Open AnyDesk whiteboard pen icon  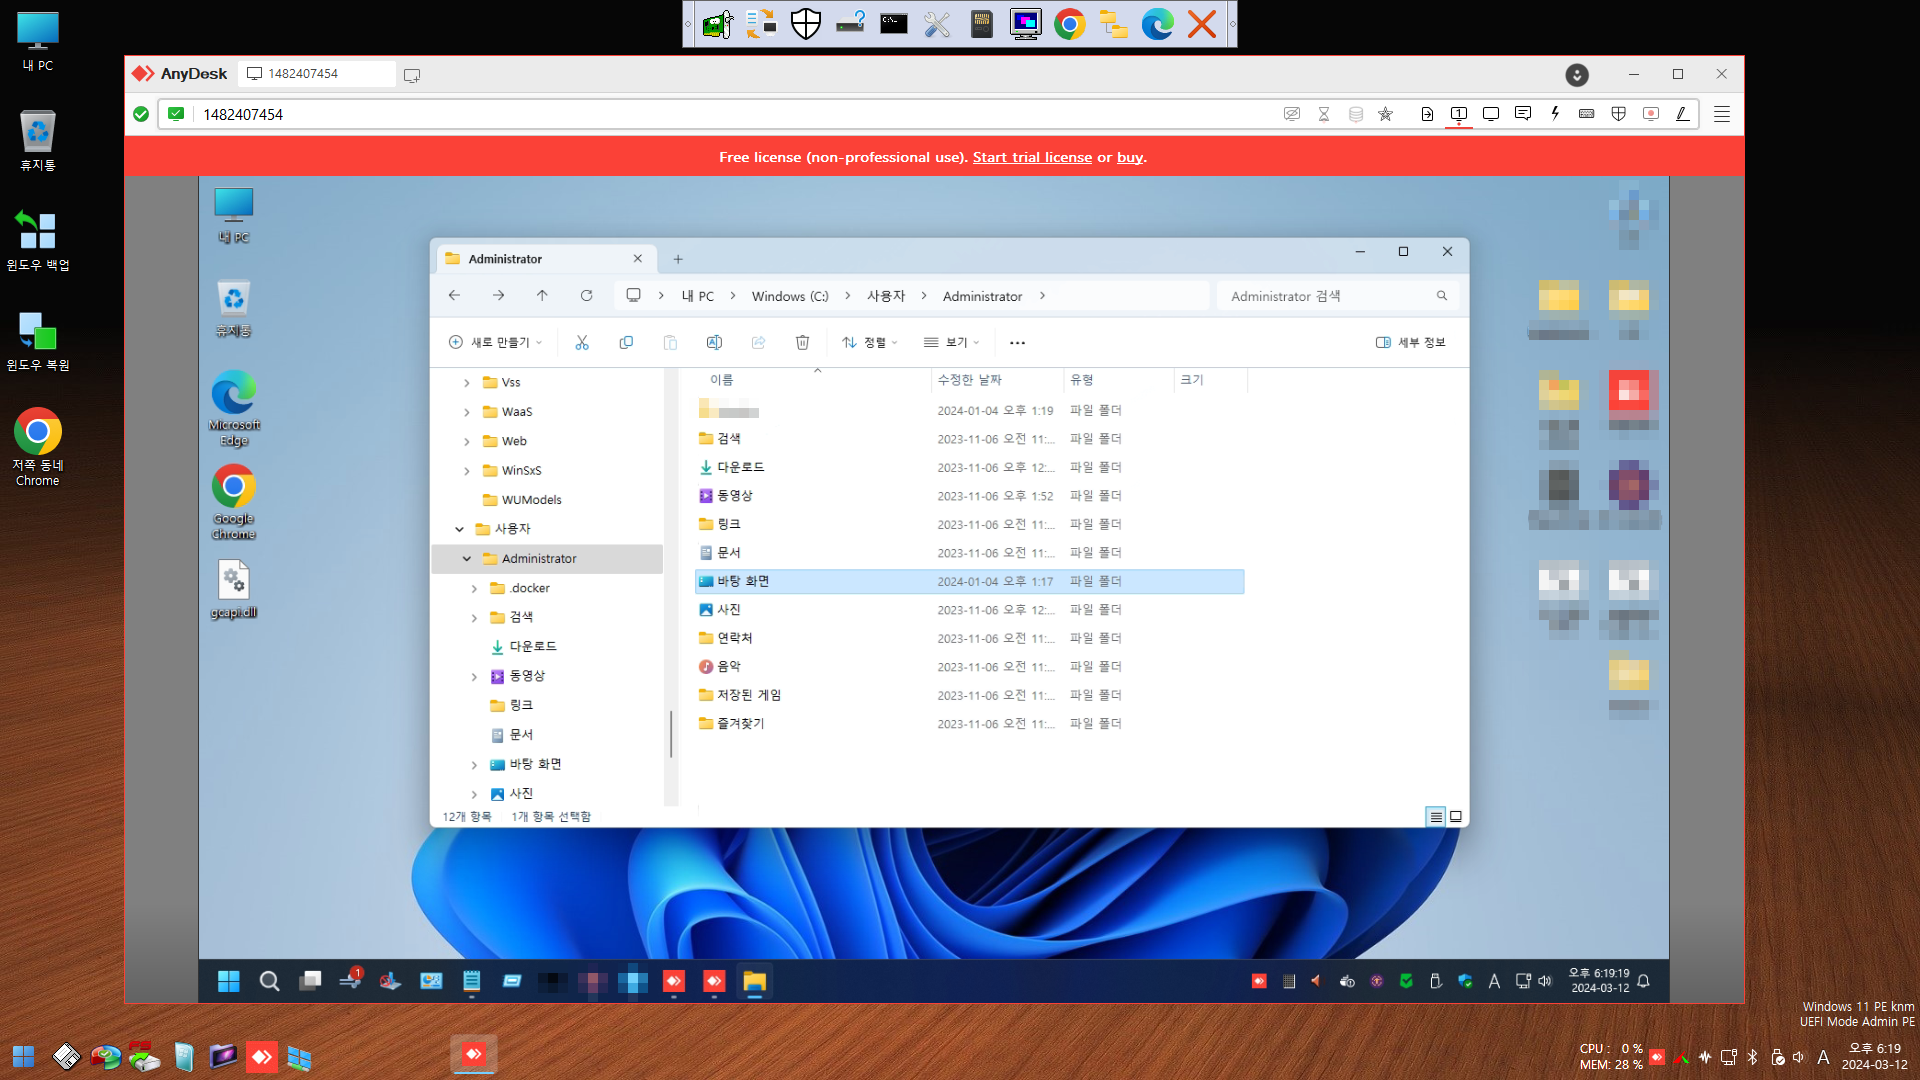[x=1683, y=114]
